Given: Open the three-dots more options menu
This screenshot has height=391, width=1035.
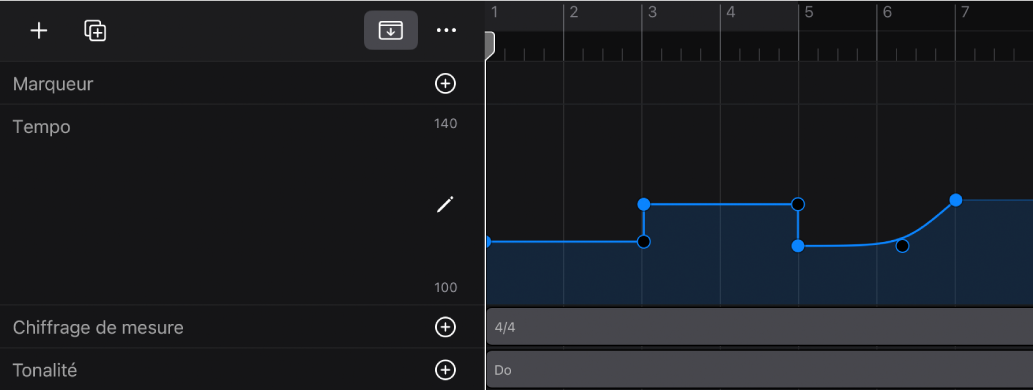Looking at the screenshot, I should coord(446,30).
